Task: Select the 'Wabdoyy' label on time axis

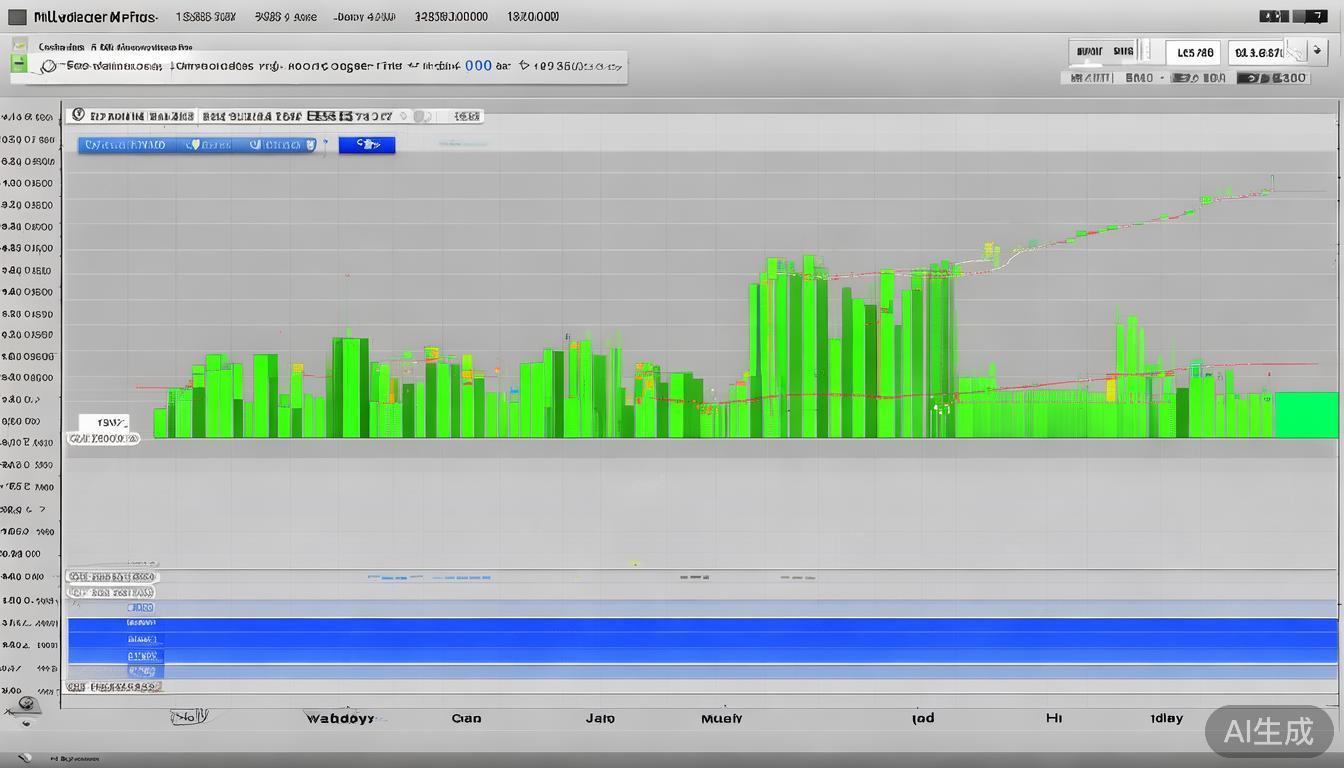Action: [340, 718]
